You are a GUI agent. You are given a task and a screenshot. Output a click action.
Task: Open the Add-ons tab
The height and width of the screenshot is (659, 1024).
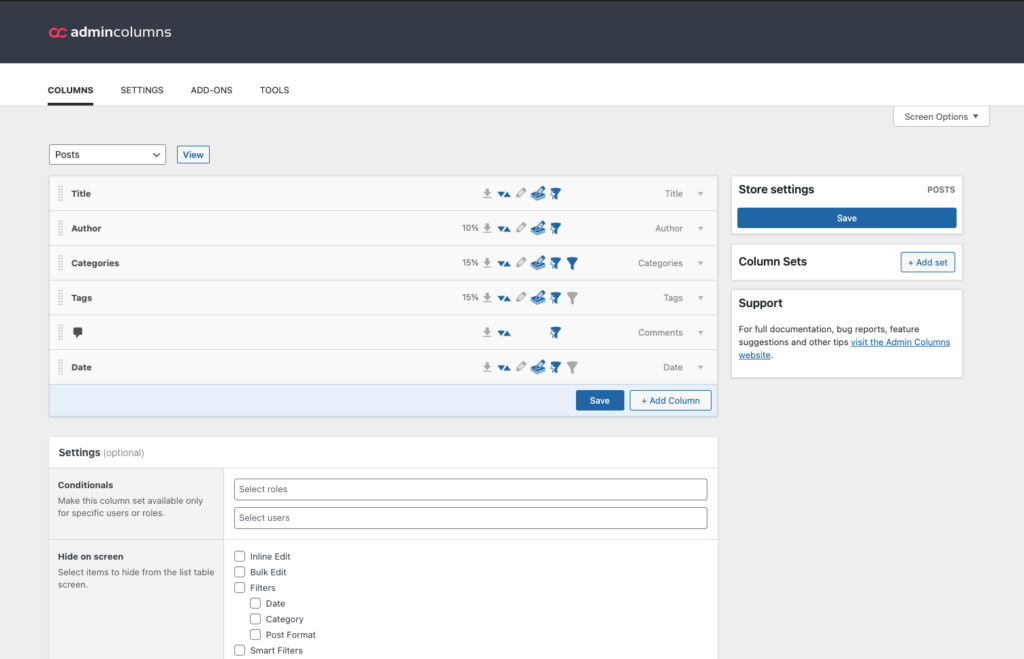(x=211, y=90)
